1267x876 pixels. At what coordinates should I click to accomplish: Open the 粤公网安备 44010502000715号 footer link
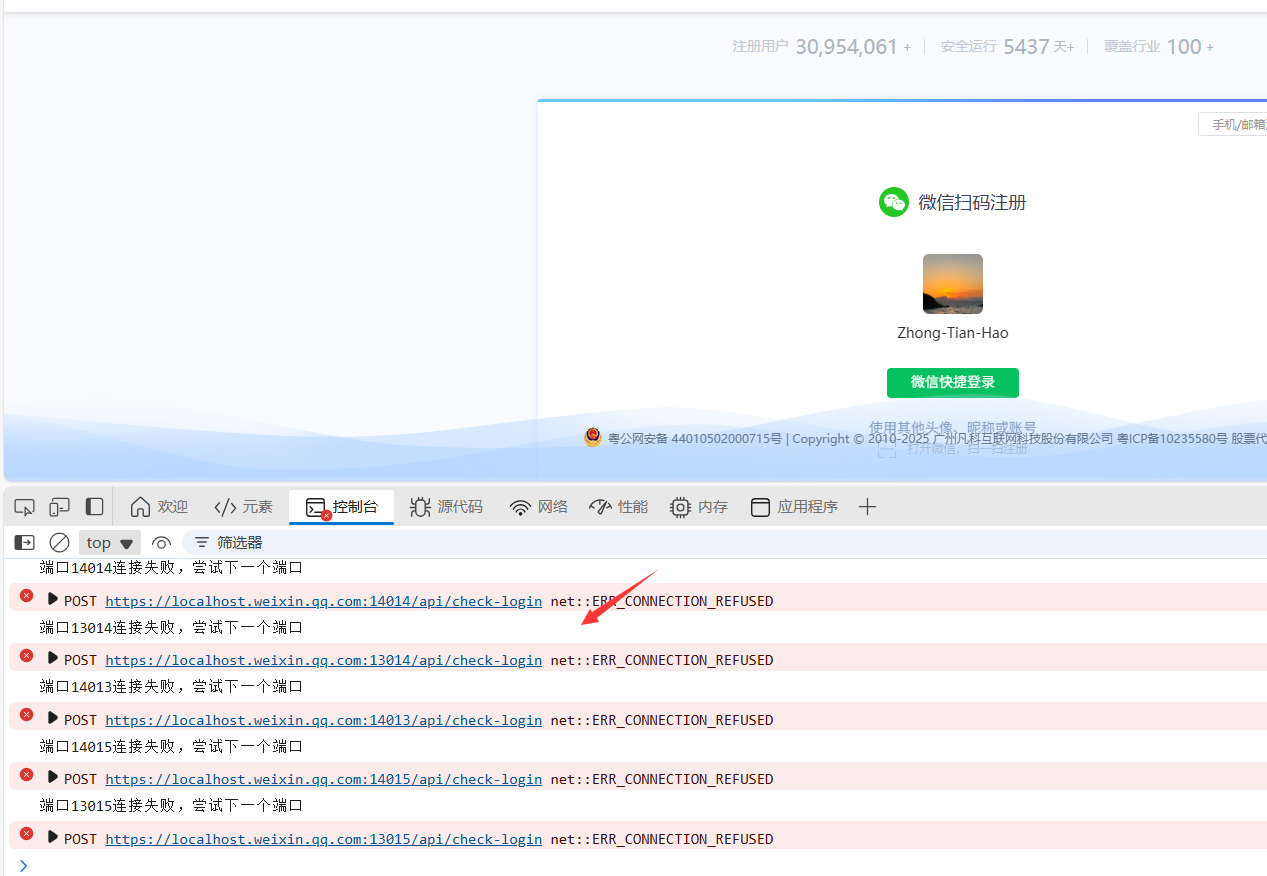point(695,438)
